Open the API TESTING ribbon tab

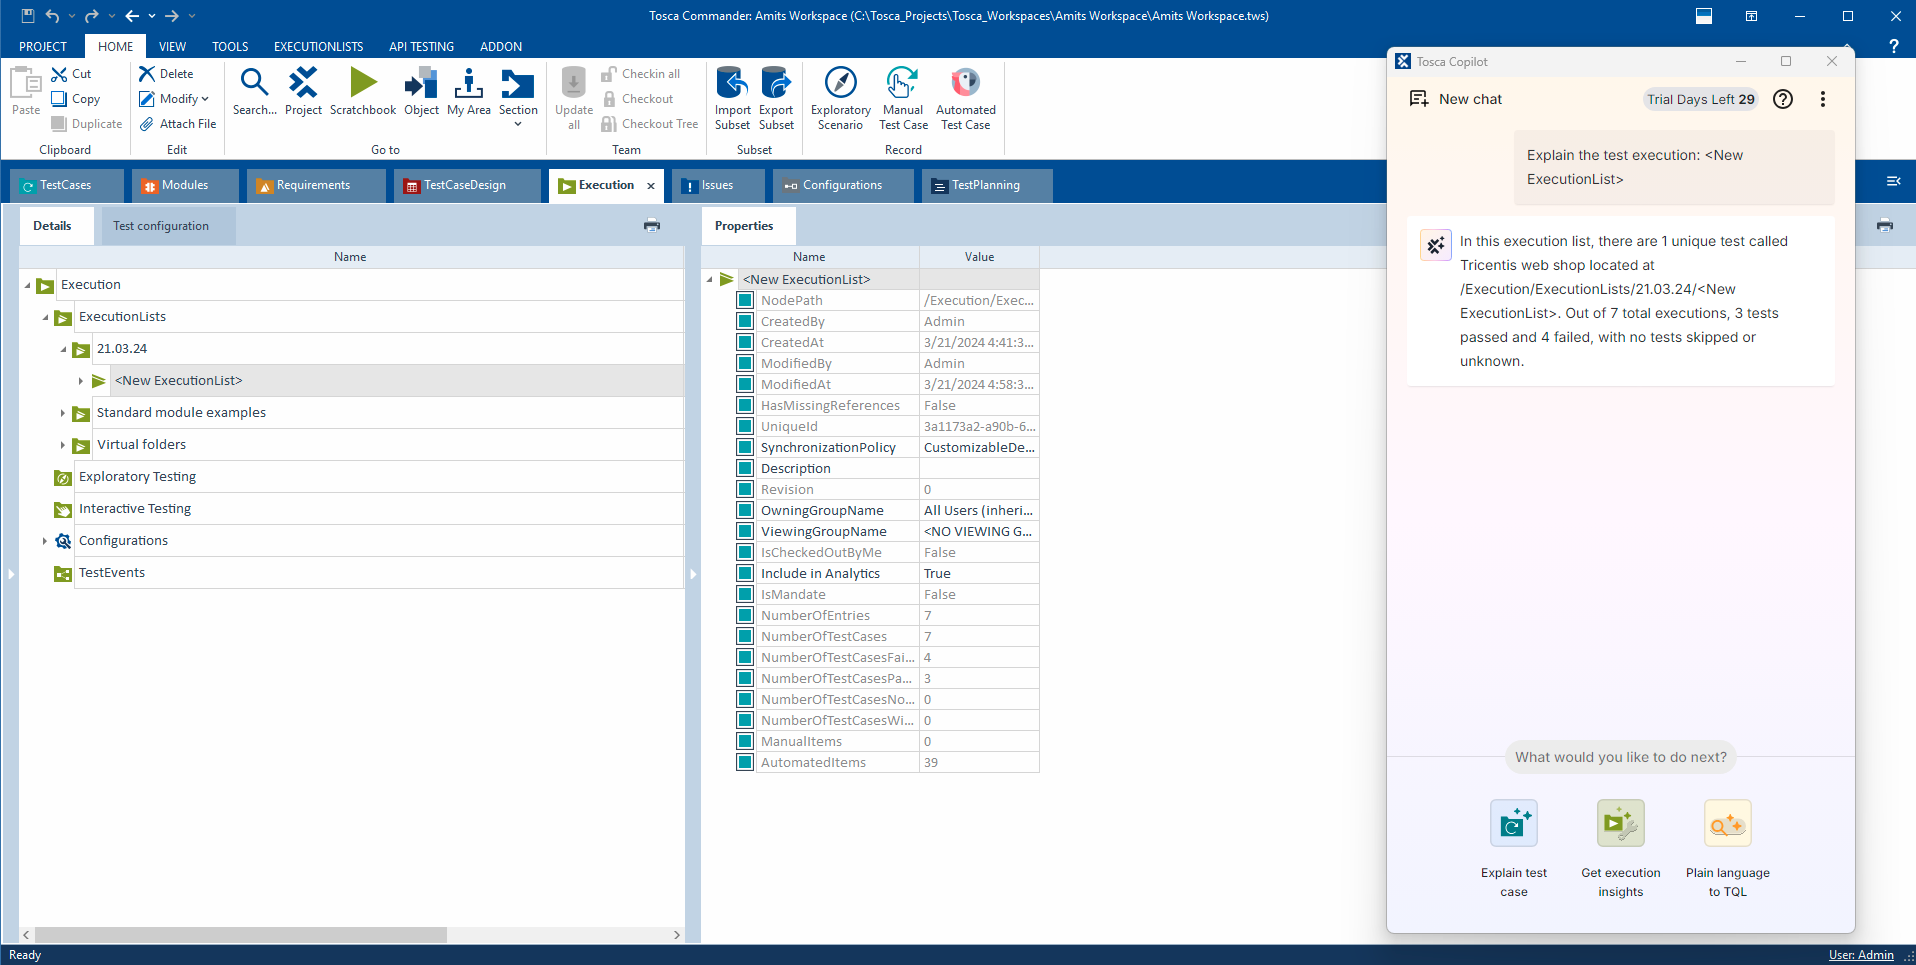click(x=421, y=46)
